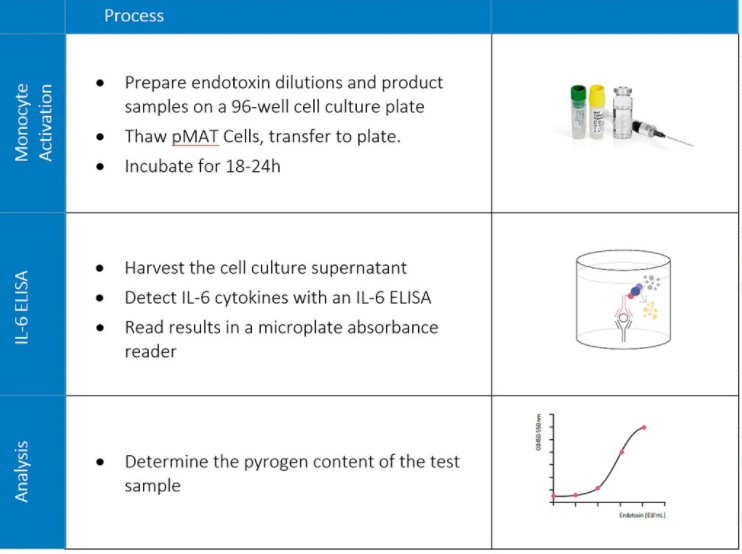
Task: Click the yellow dots cluster in well
Action: click(x=650, y=310)
